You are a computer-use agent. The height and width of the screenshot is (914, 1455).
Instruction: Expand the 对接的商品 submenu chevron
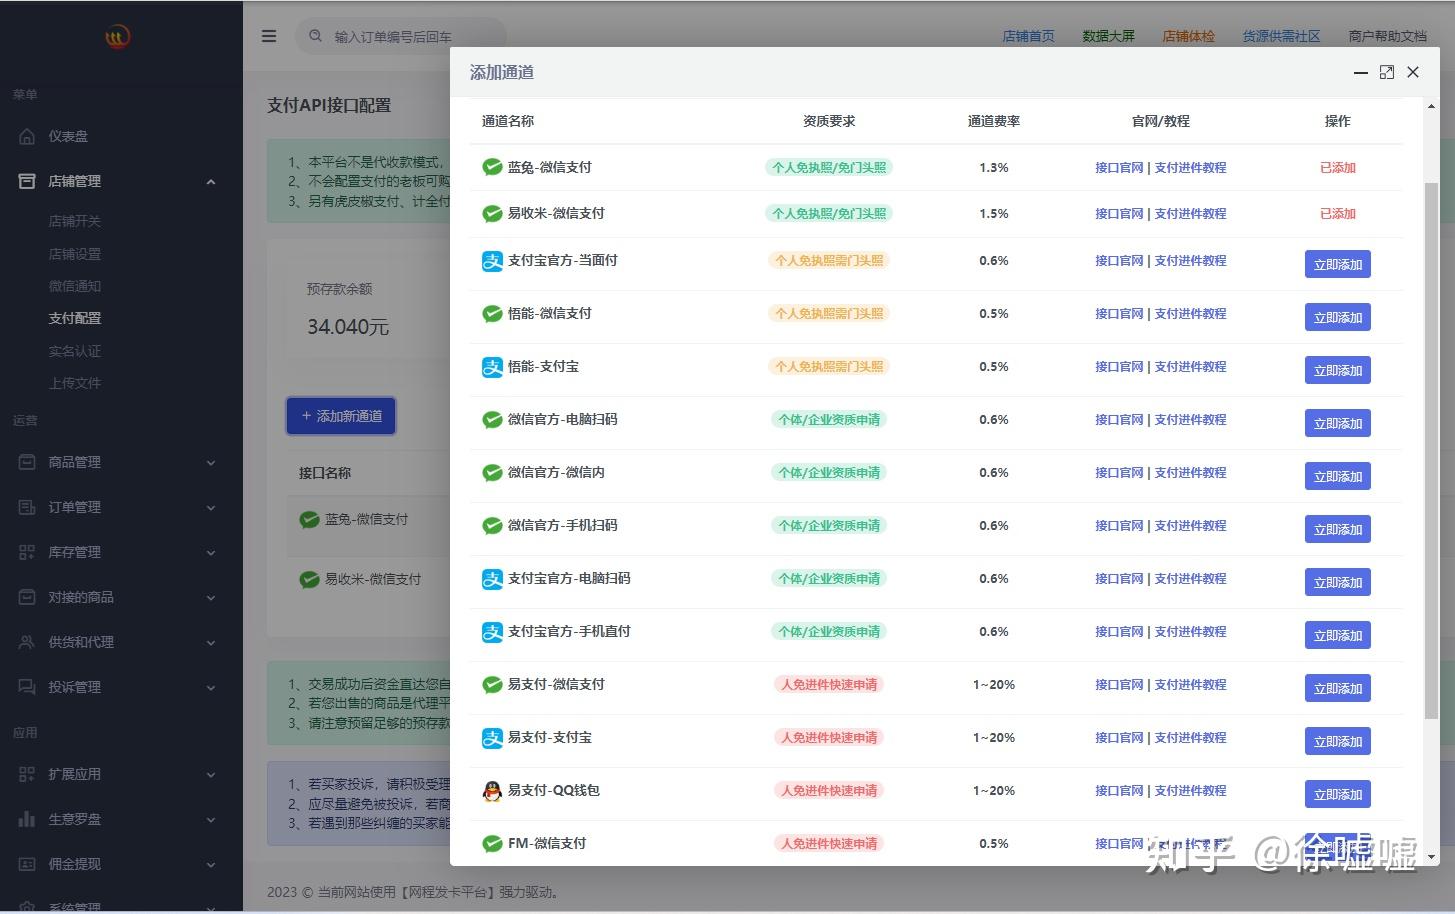(x=211, y=597)
